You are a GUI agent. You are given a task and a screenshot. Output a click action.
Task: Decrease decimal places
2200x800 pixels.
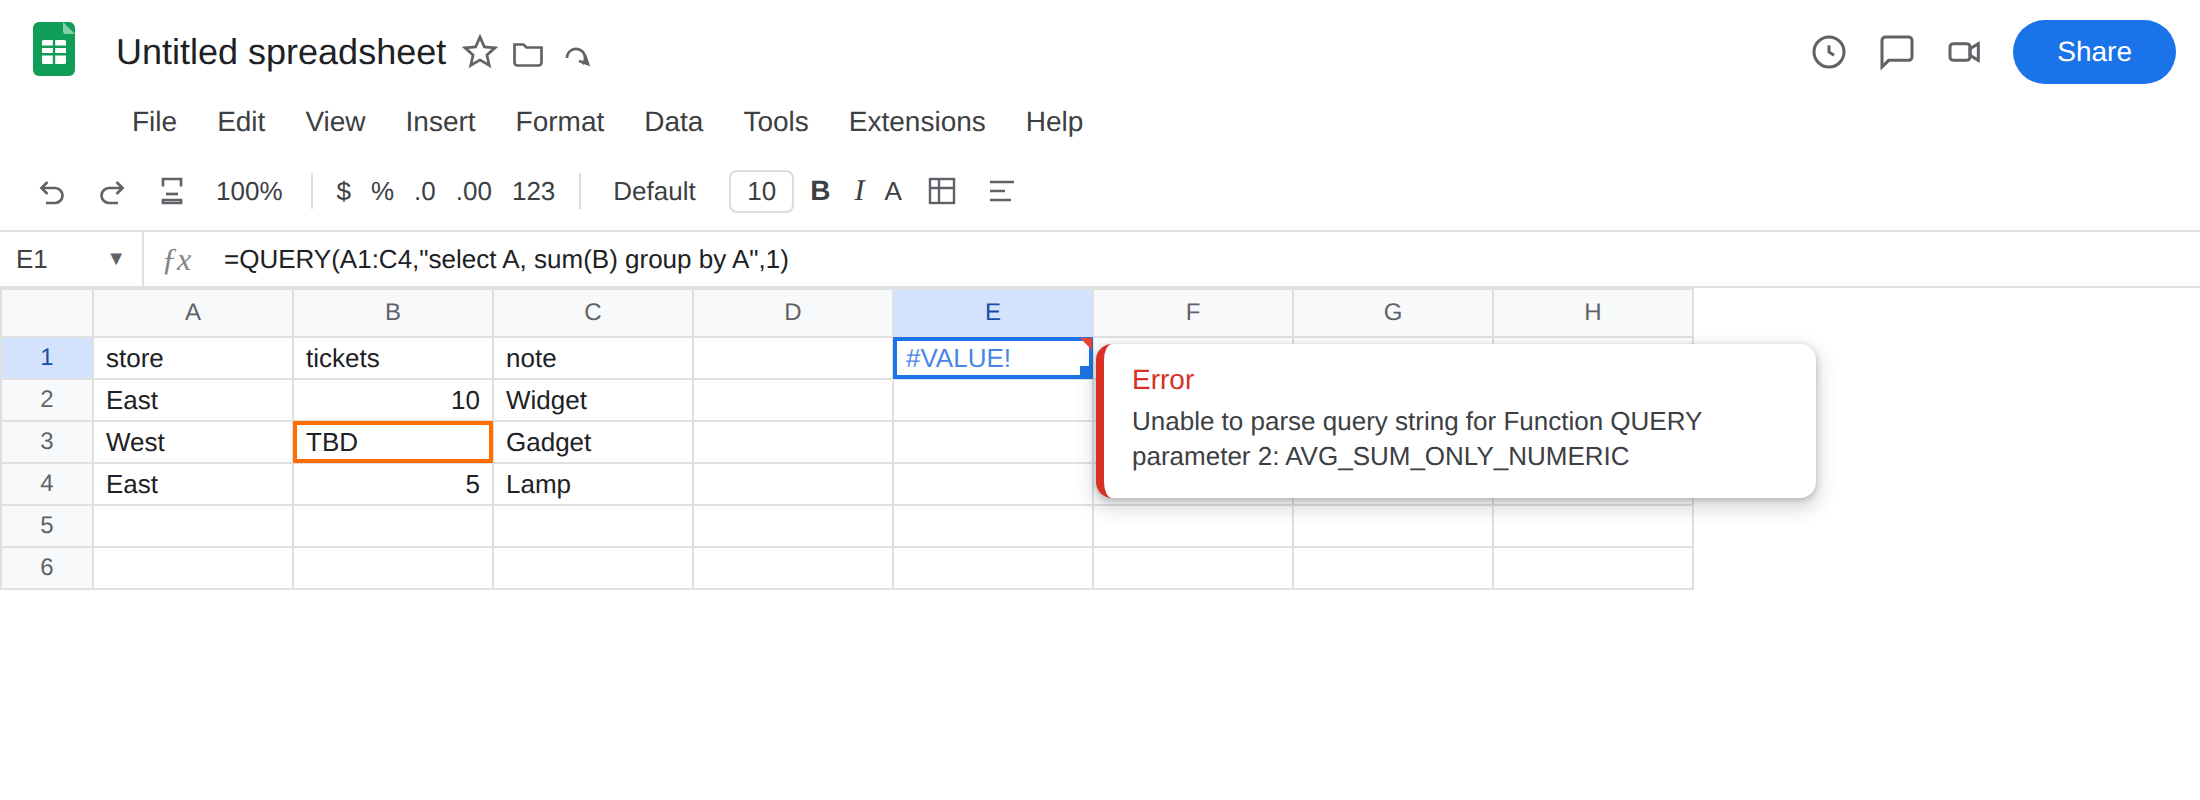425,191
